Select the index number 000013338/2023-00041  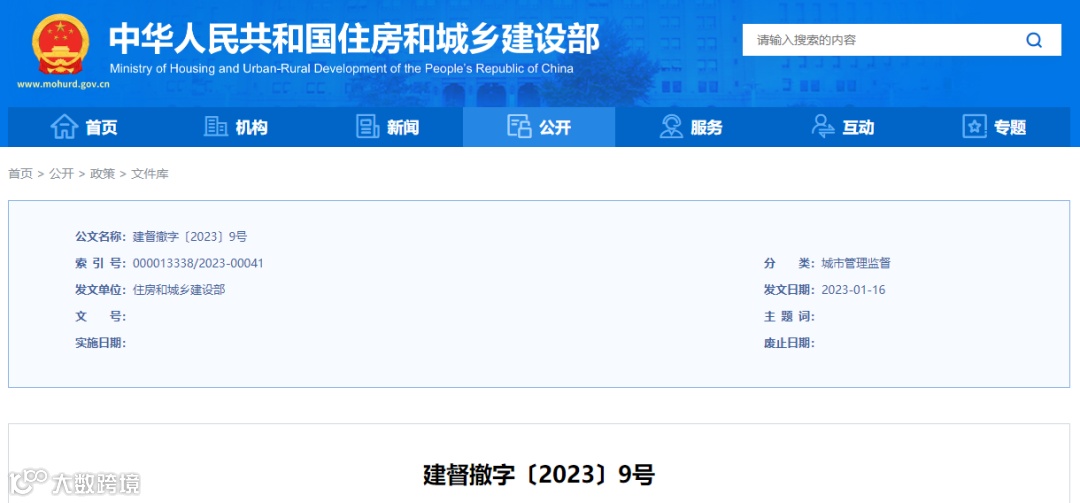[x=198, y=263]
